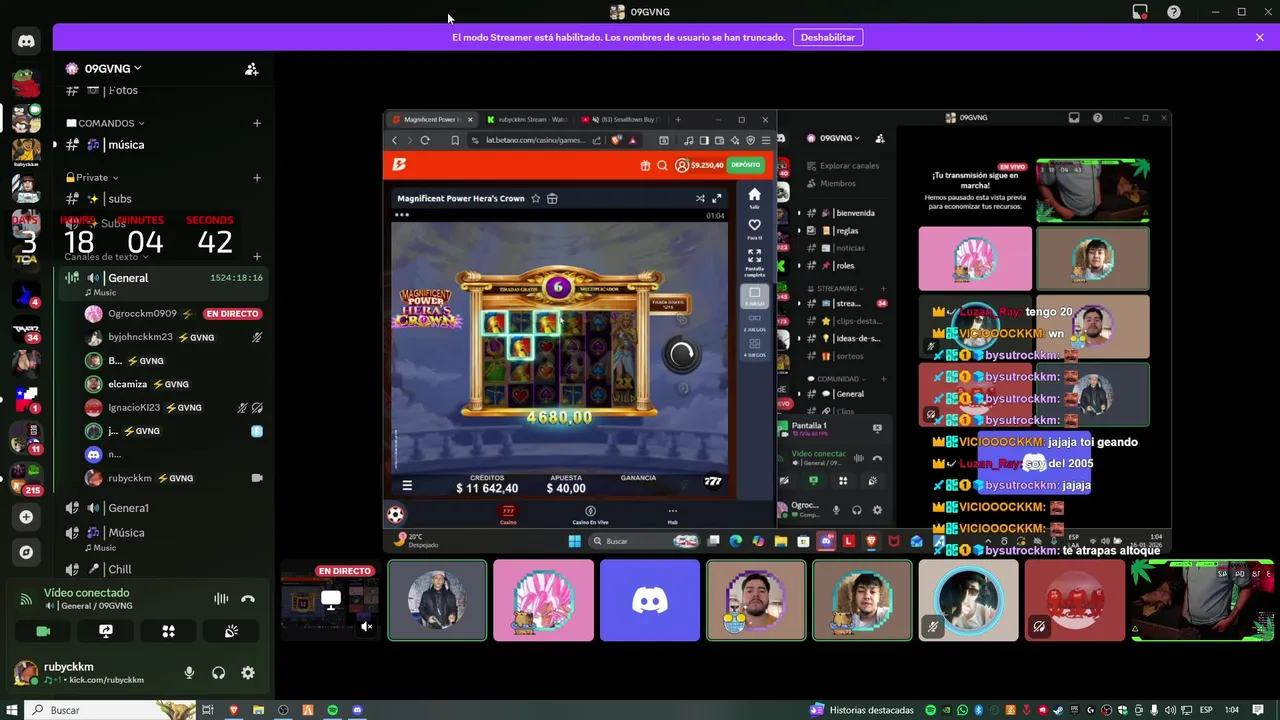1280x720 pixels.
Task: Open the Discord inbox icon in title bar
Action: (x=1140, y=12)
